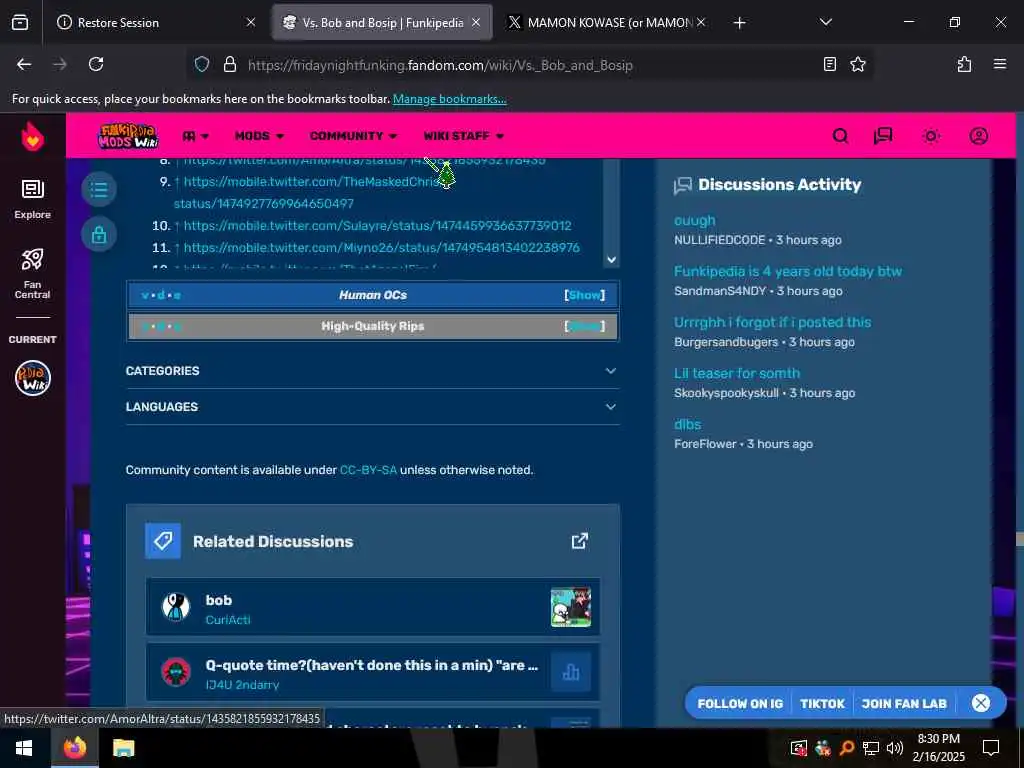The width and height of the screenshot is (1024, 768).
Task: Switch to the MAMON KOWASE X tab
Action: coord(609,23)
